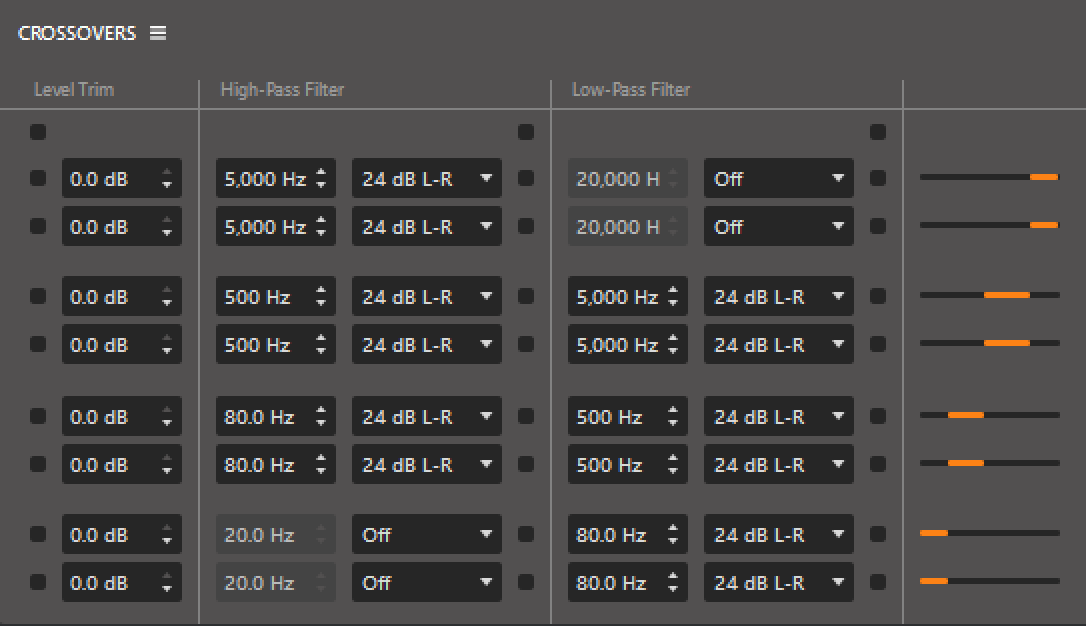Screen dimensions: 1086x626
Task: Toggle the master checkbox above the Low-Pass Filter column
Action: point(878,131)
